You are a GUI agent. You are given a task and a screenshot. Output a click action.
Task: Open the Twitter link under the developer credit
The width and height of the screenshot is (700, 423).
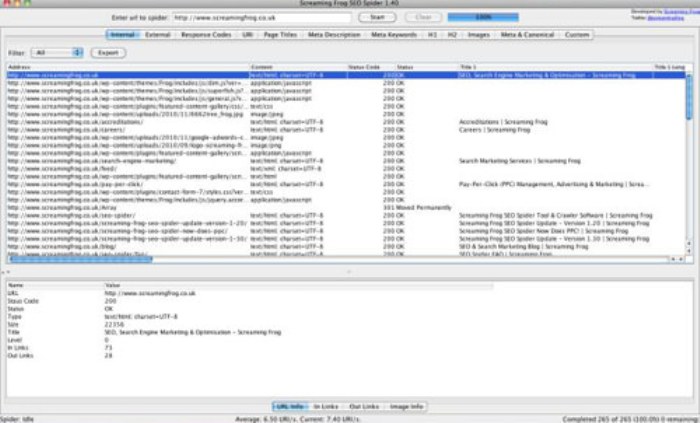coord(666,18)
